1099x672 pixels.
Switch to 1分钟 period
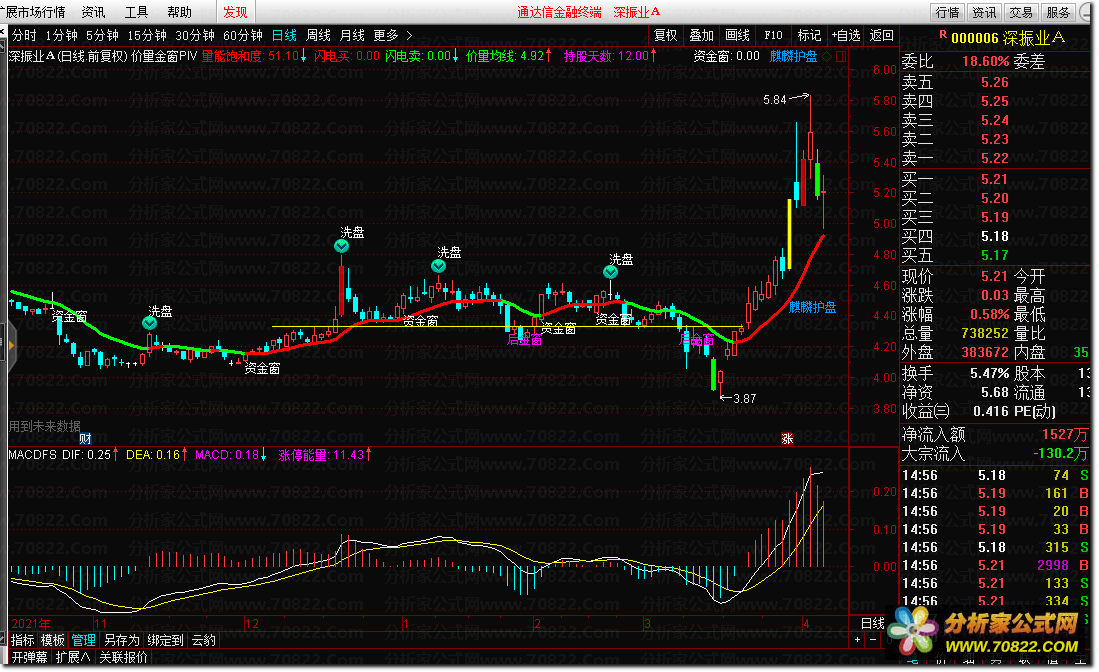click(62, 35)
